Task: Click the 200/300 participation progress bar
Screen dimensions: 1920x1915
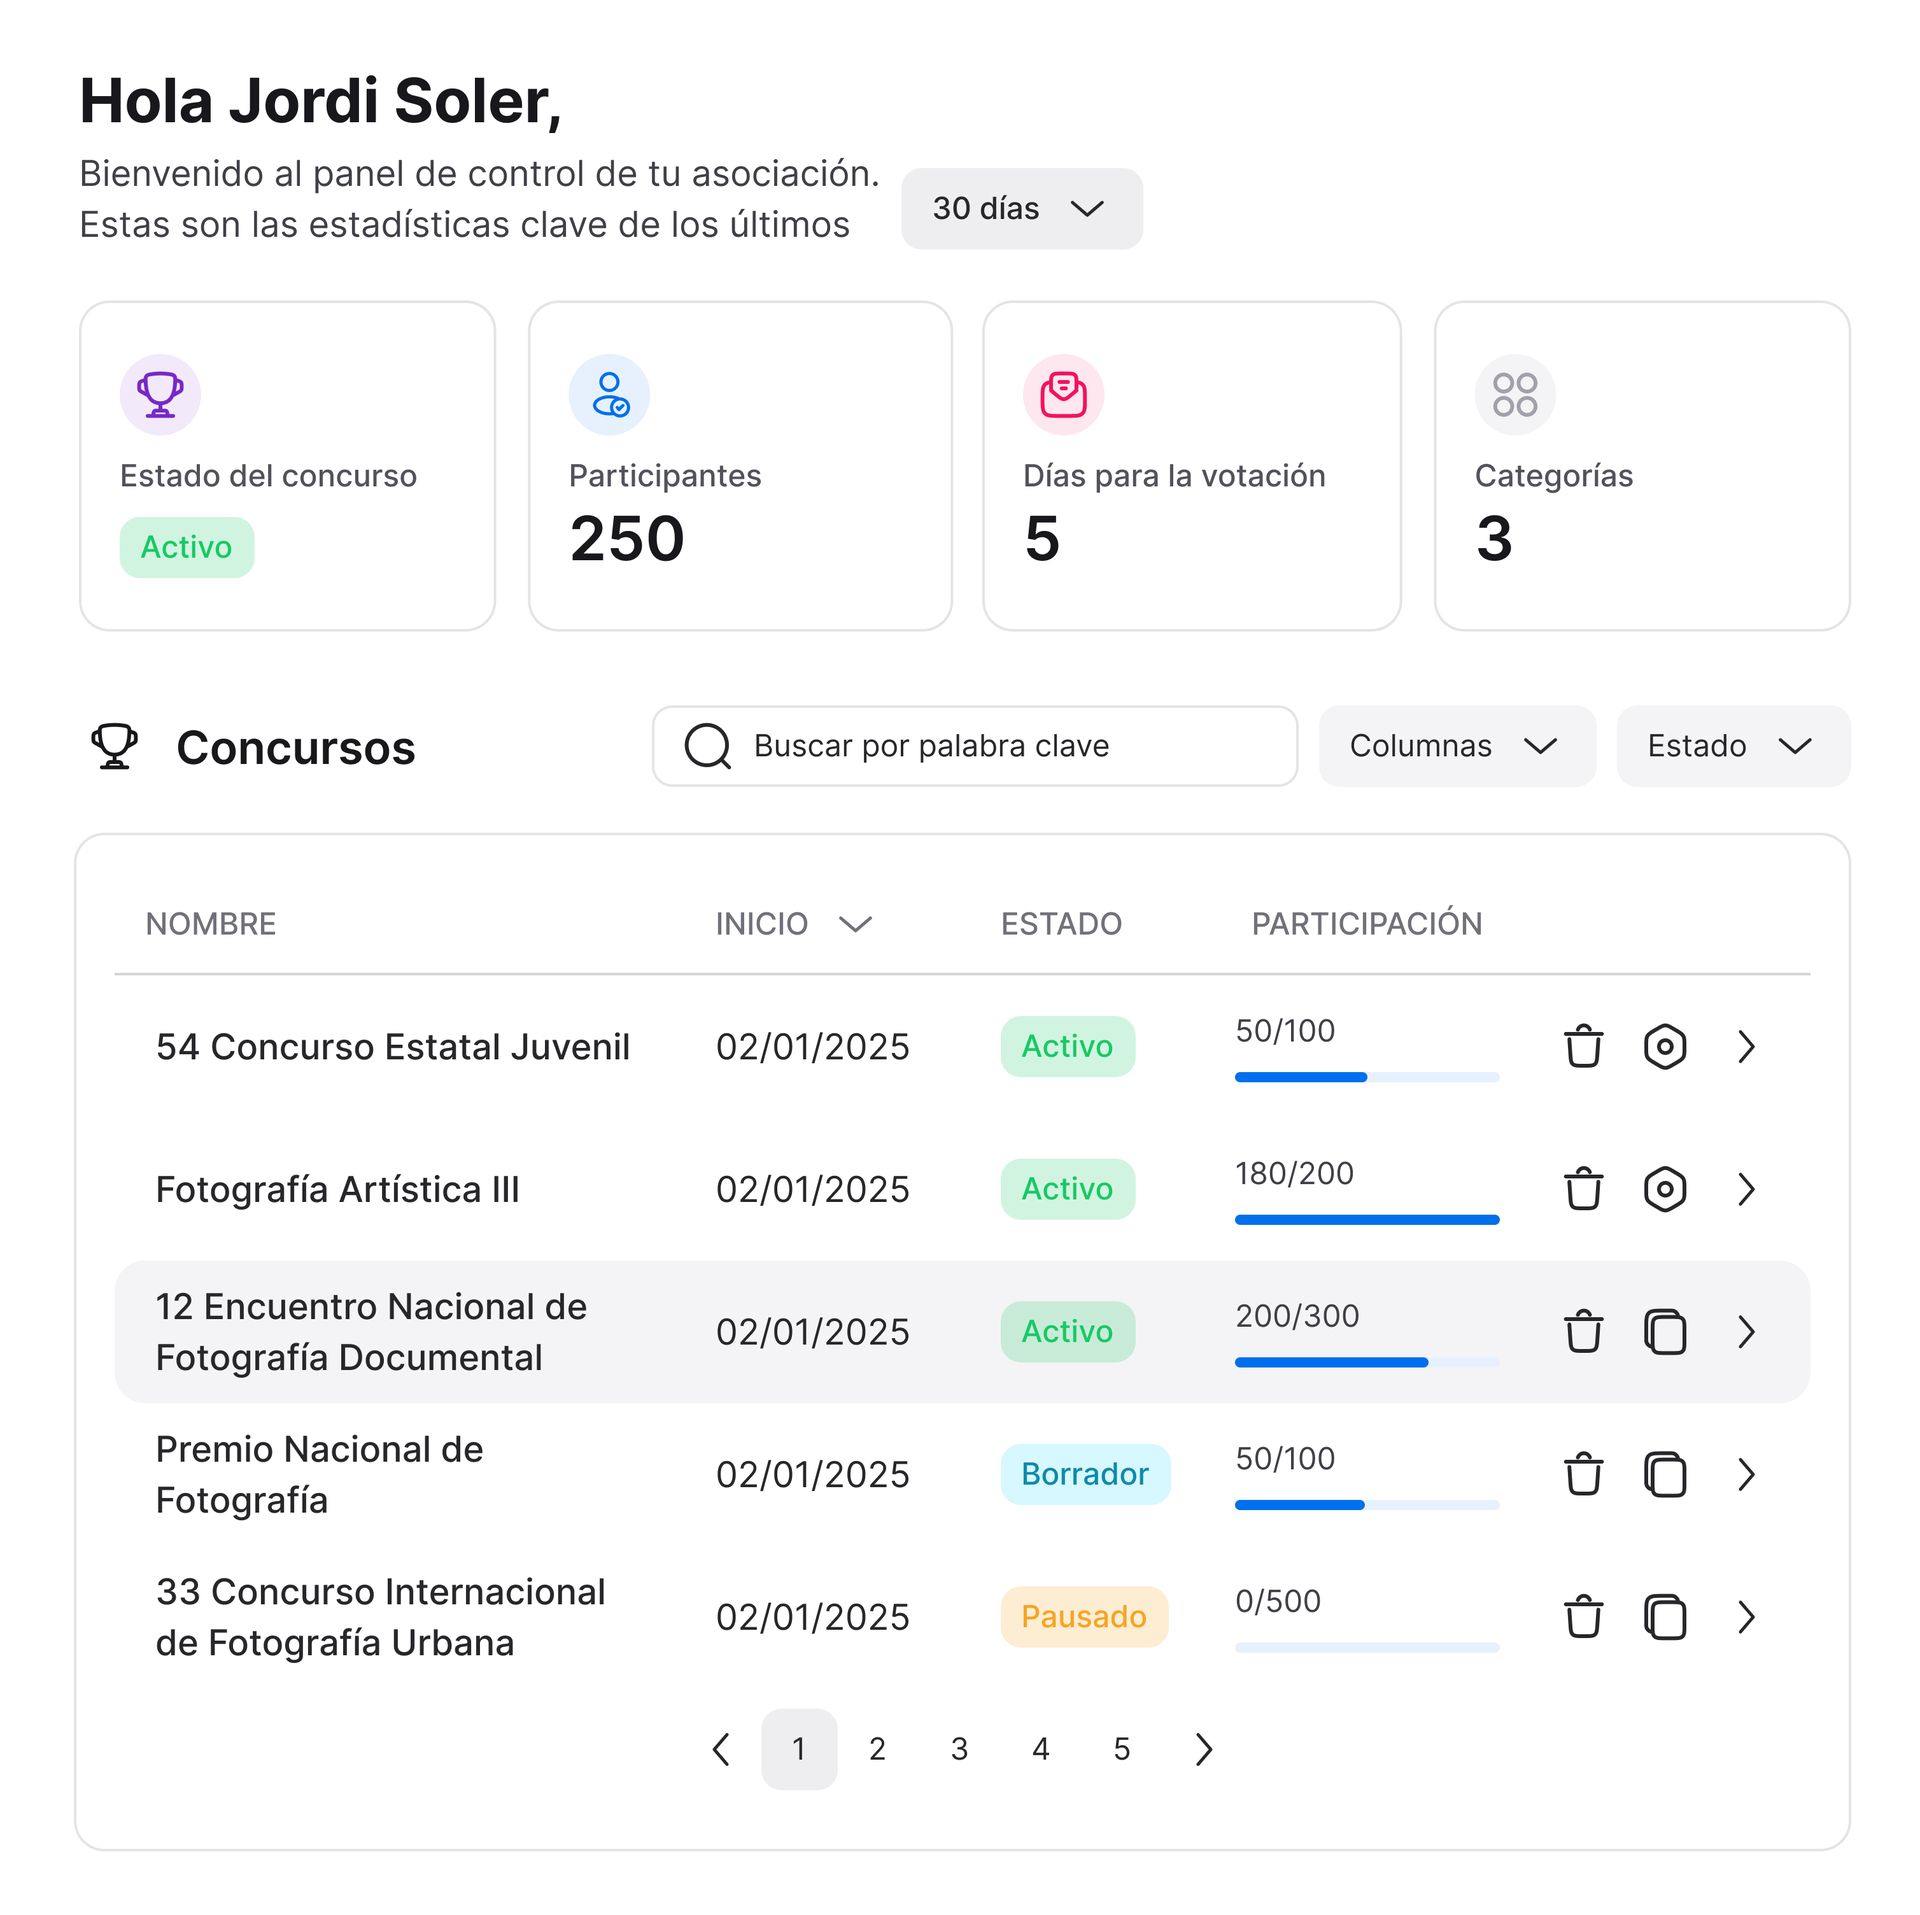Action: 1365,1361
